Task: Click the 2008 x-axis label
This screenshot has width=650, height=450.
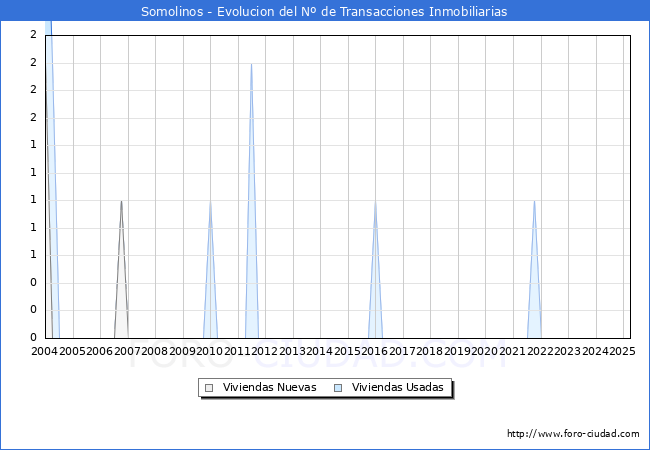Action: (x=154, y=351)
